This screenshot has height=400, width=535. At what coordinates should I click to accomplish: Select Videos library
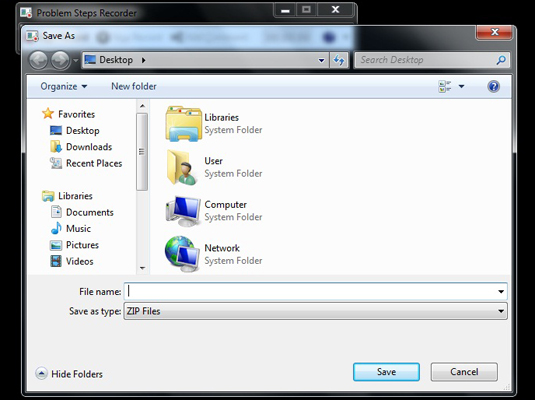click(x=79, y=261)
